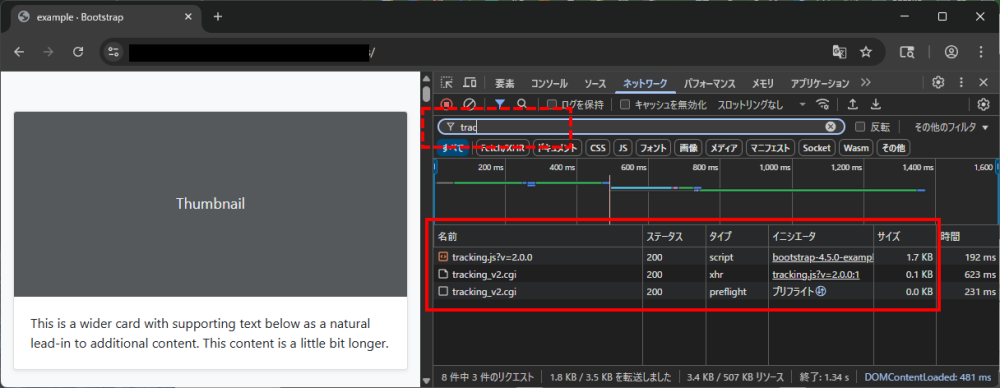Enable the キャッシュを無効化 checkbox

(626, 105)
